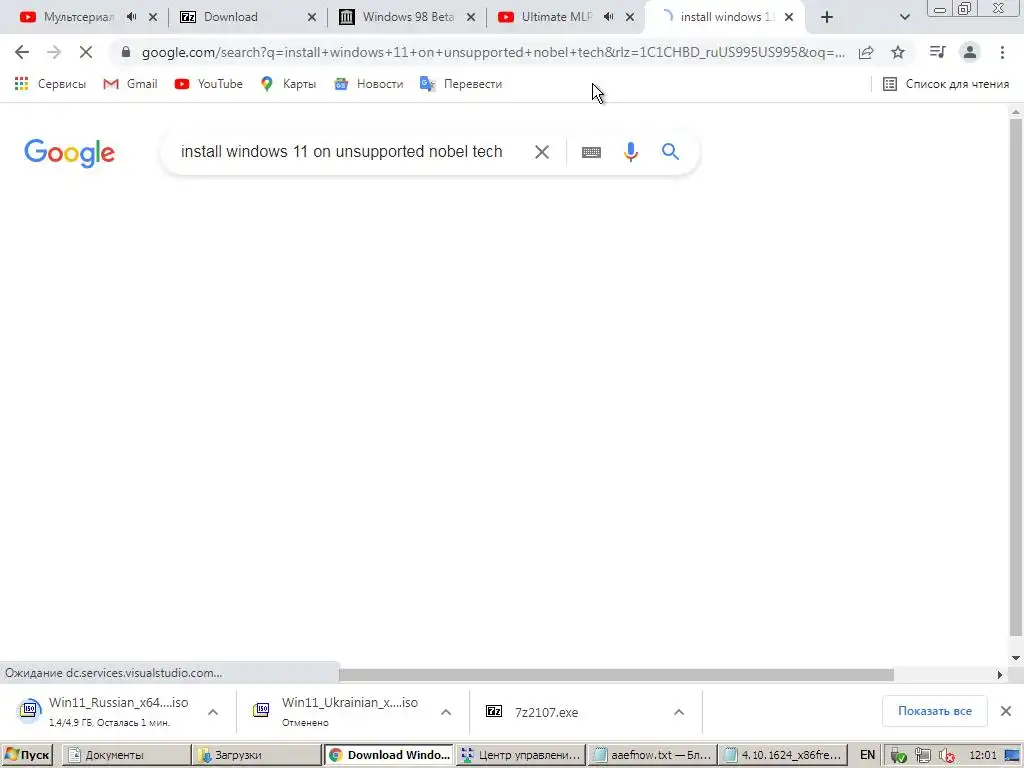Viewport: 1024px width, 768px height.
Task: Go back using the browser back arrow
Action: 22,52
